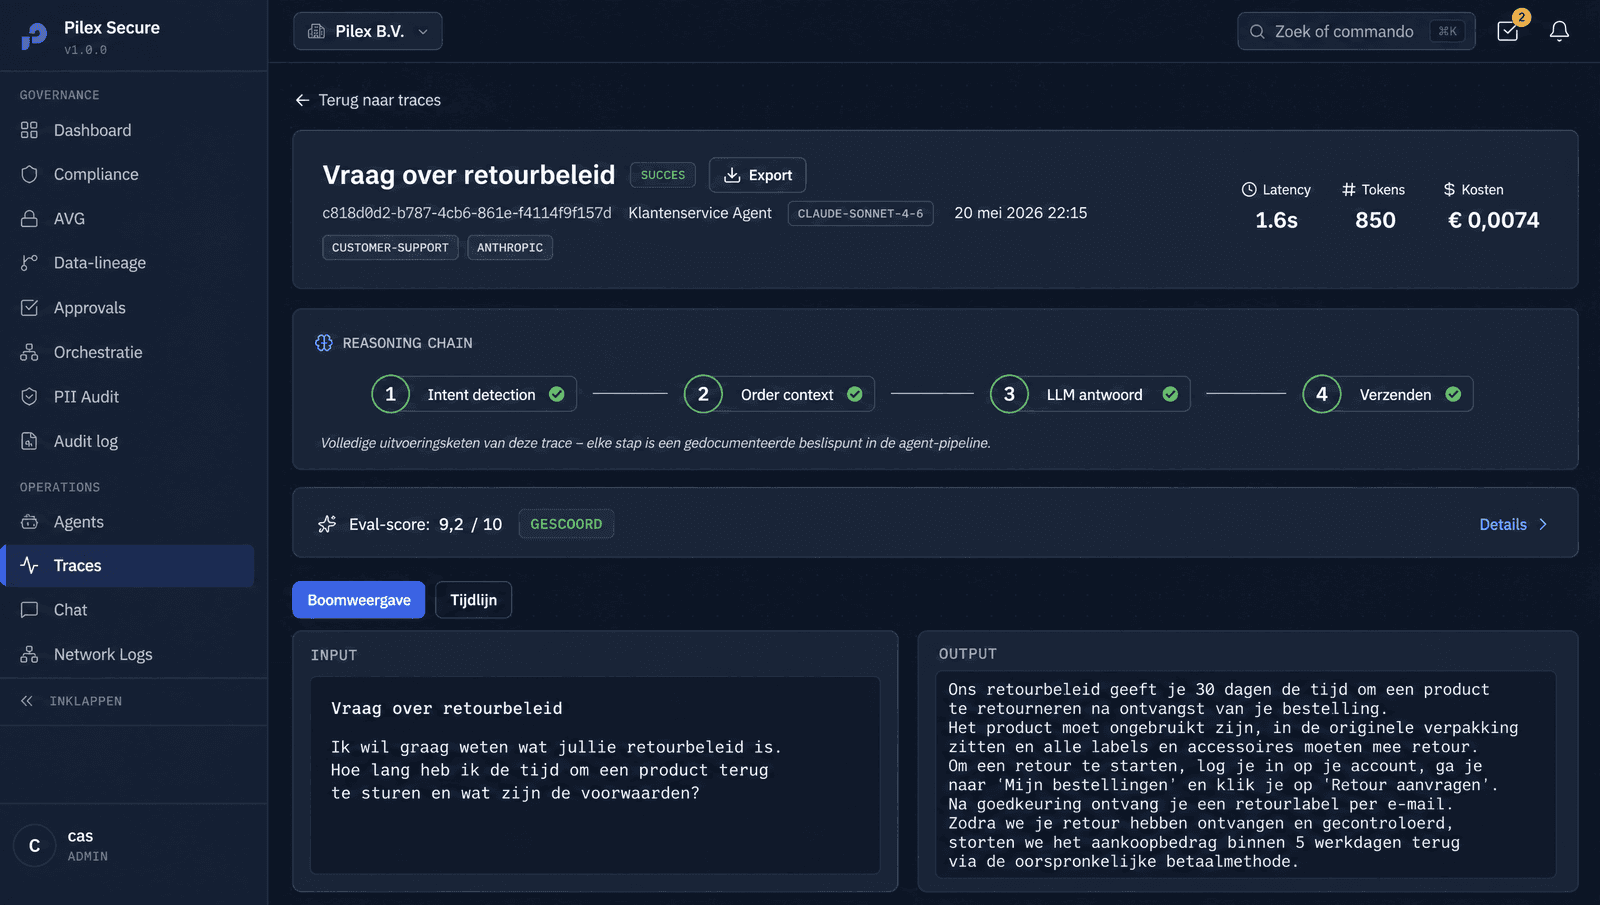
Task: Click the GESCOORD badge
Action: point(566,524)
